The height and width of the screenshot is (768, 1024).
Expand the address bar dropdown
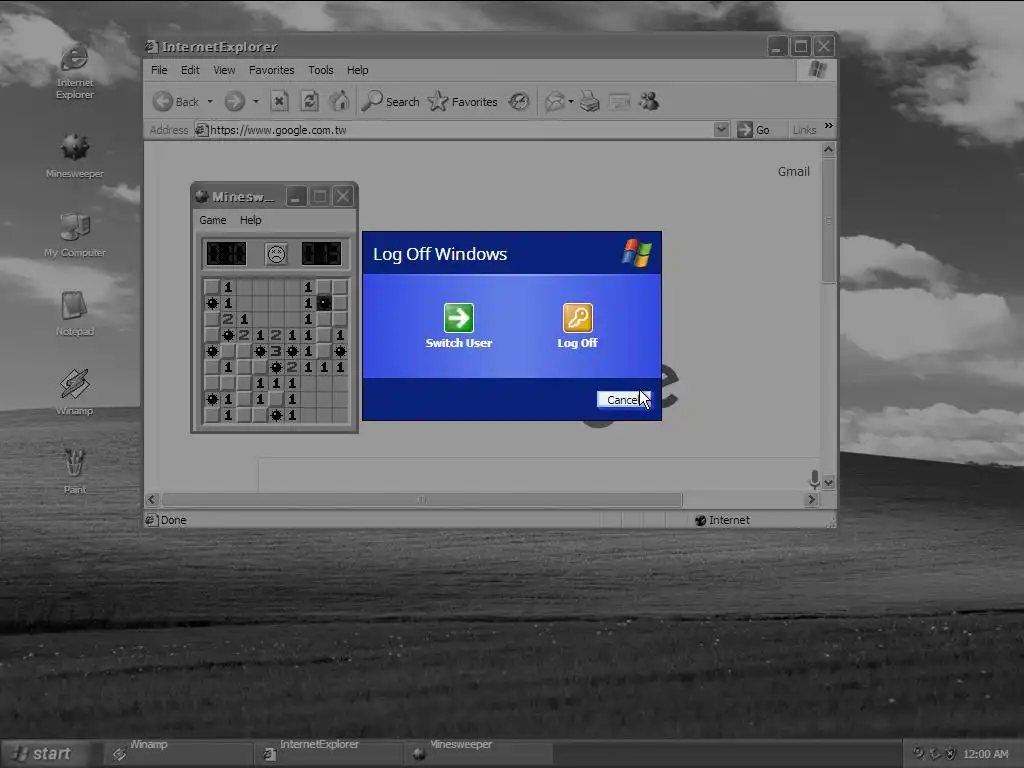[721, 129]
